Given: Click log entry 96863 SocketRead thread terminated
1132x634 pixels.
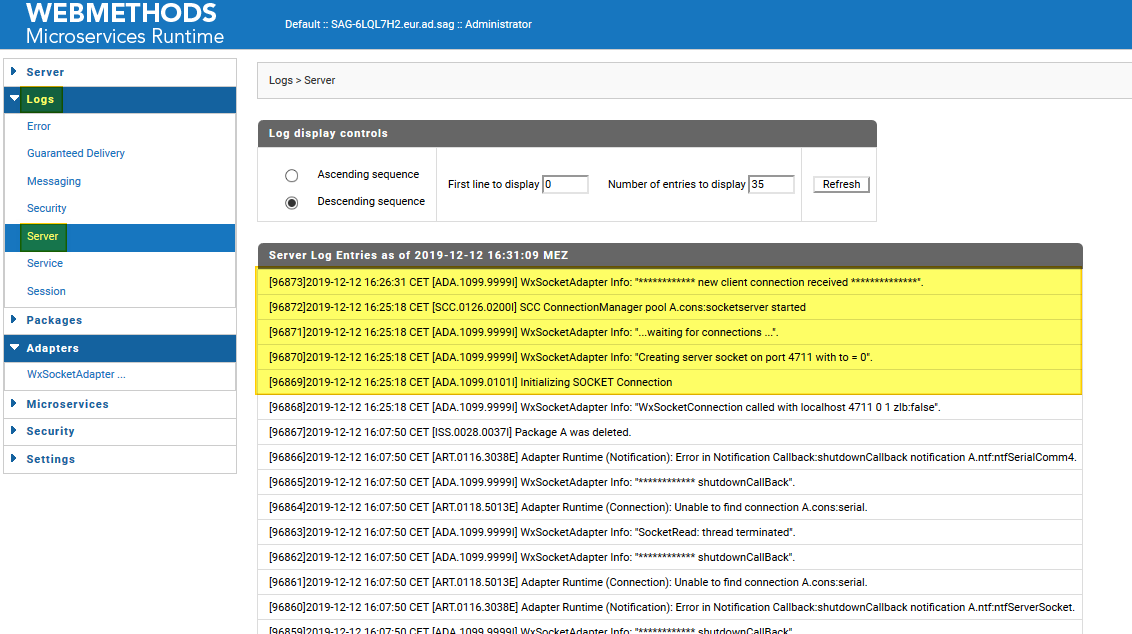Looking at the screenshot, I should 669,532.
